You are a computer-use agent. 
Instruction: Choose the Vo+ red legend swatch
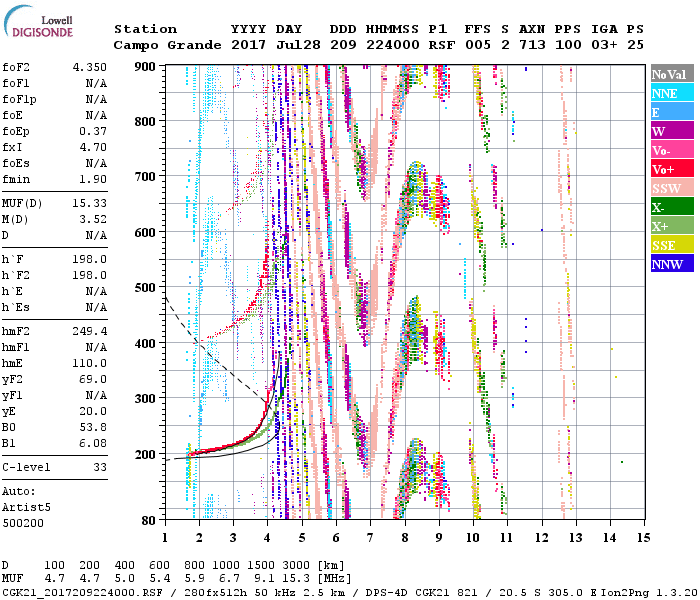point(670,169)
